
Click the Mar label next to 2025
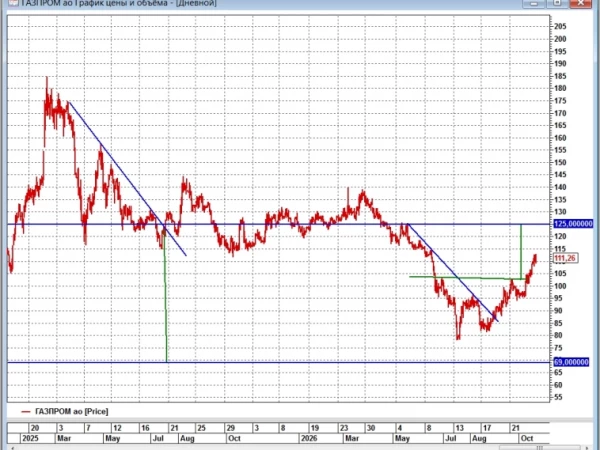click(x=64, y=439)
